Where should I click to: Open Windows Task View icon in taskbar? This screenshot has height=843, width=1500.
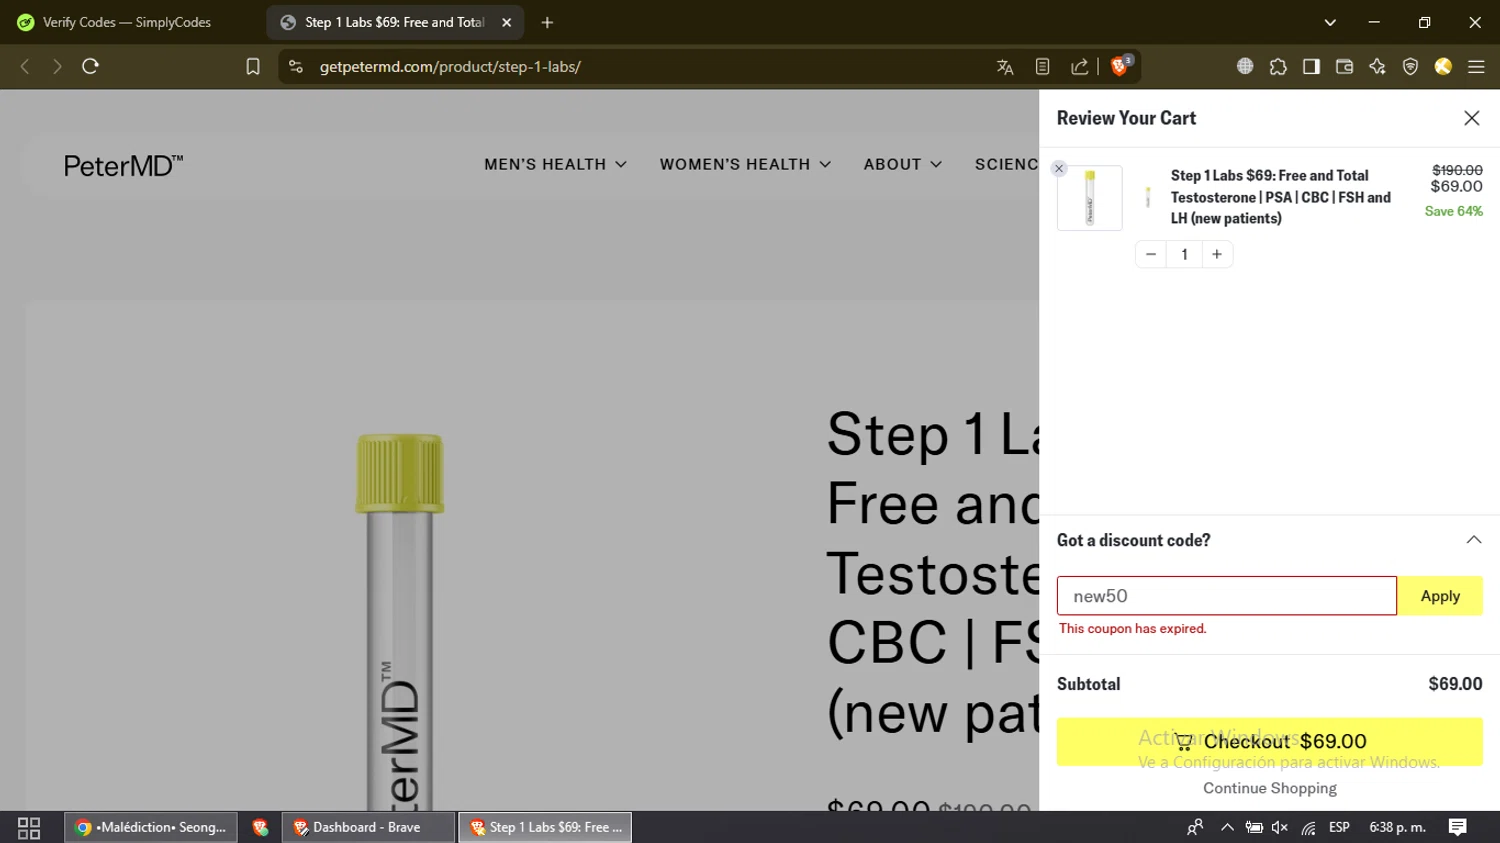[x=29, y=828]
